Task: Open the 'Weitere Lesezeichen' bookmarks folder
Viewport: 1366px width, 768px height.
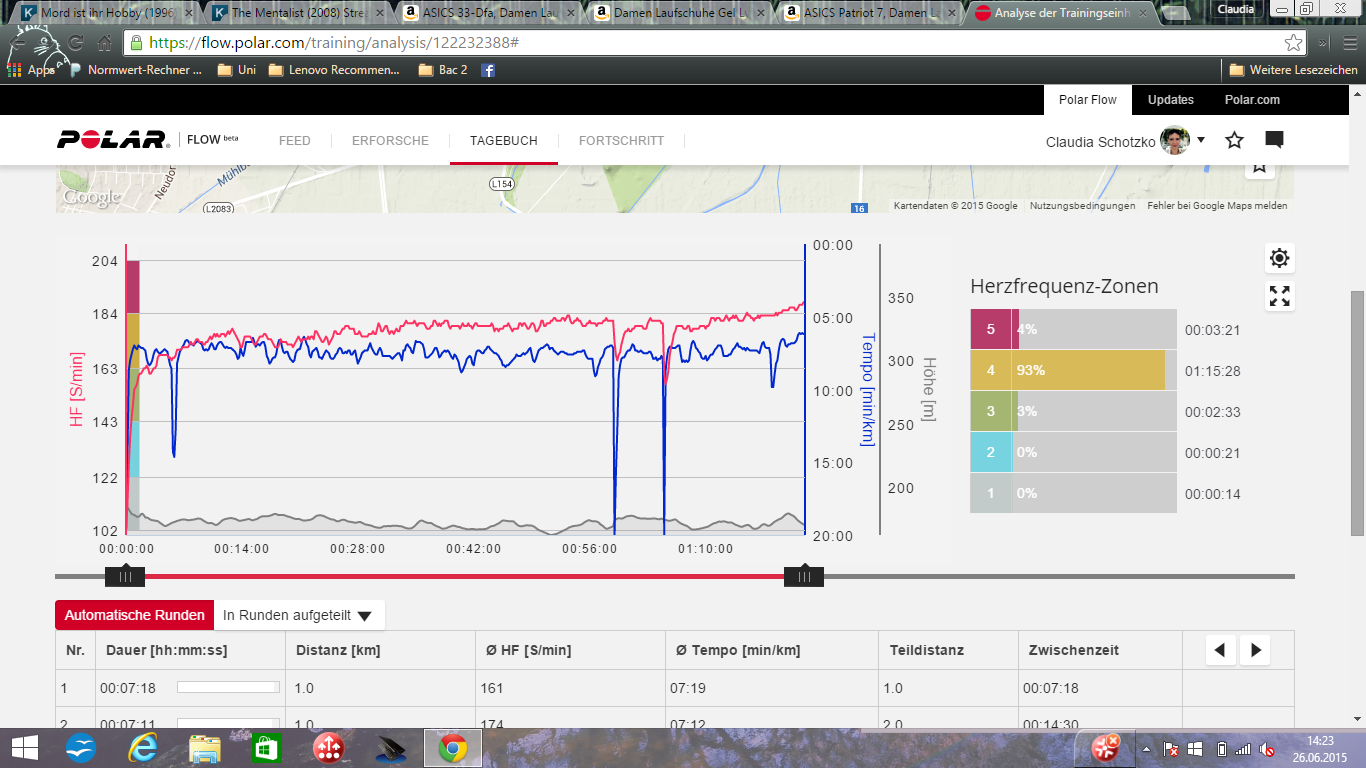Action: (x=1293, y=70)
